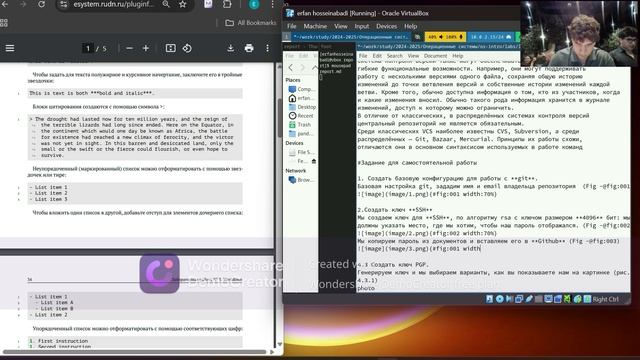Image resolution: width=640 pixels, height=360 pixels.
Task: Rotate the PDF counterclockwise
Action: (x=187, y=48)
